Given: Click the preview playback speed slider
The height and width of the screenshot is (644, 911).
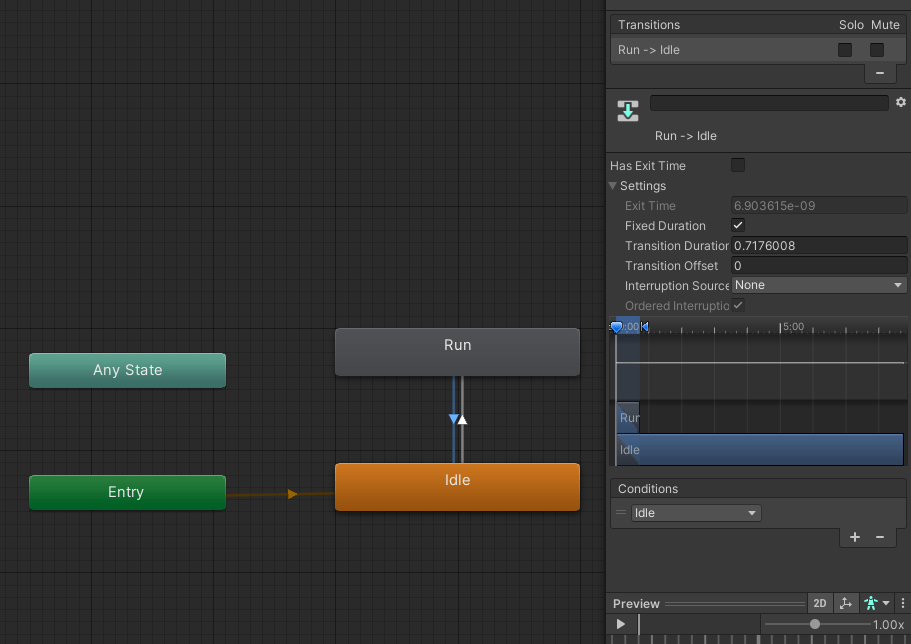Looking at the screenshot, I should (x=817, y=624).
